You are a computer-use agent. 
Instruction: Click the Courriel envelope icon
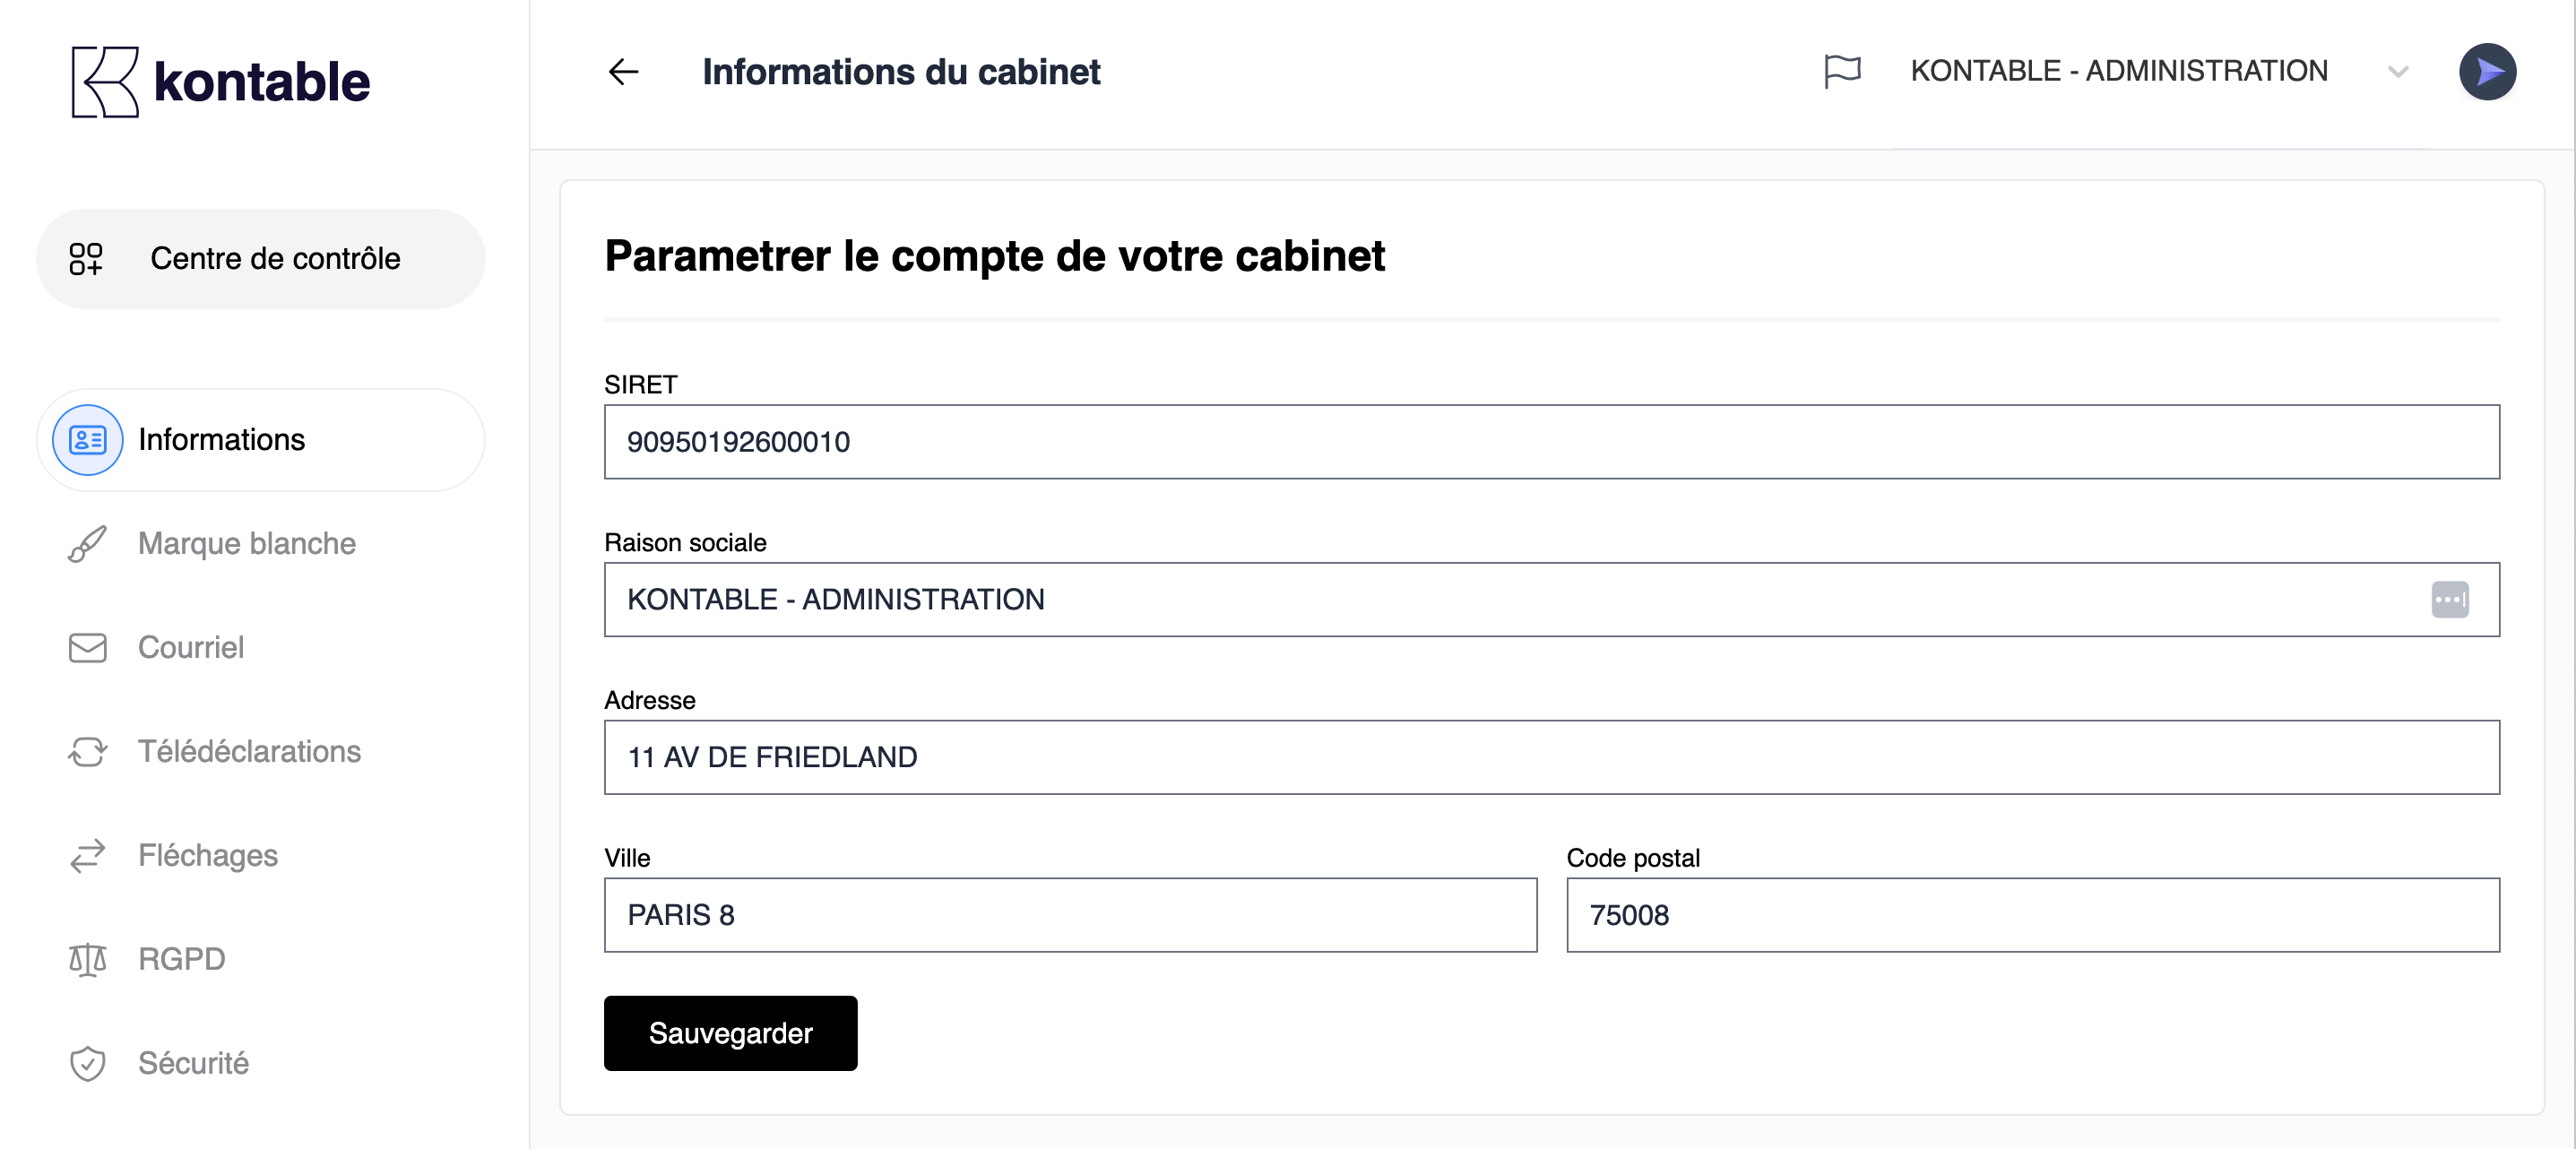coord(87,648)
